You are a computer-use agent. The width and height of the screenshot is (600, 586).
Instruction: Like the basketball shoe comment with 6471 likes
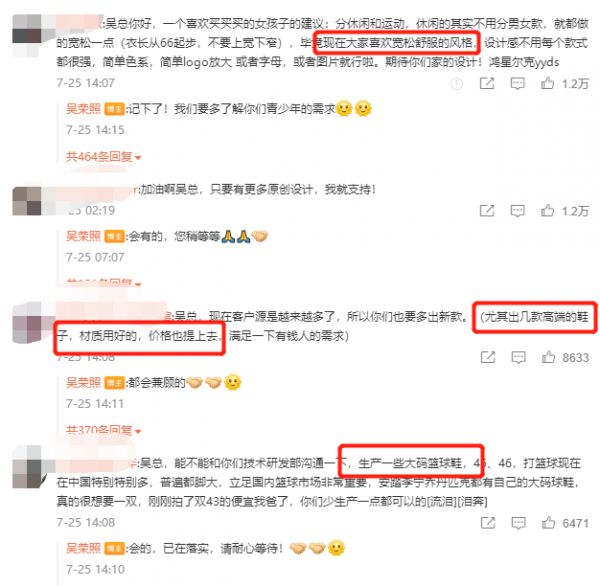548,522
